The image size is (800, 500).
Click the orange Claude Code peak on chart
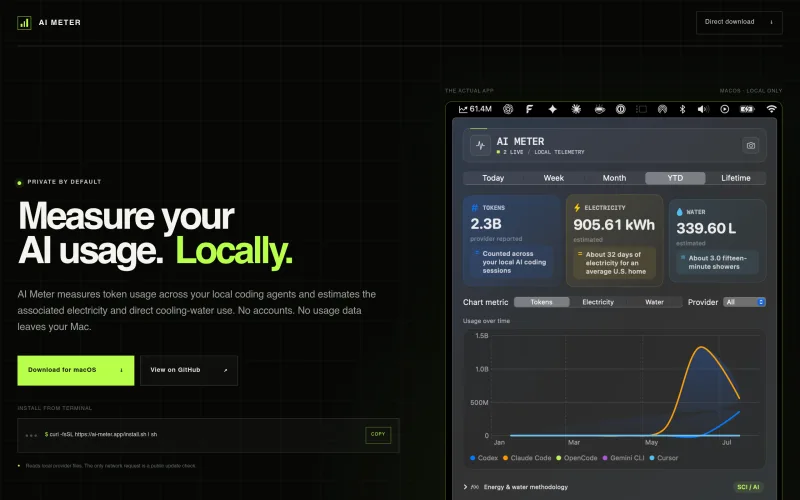[702, 347]
